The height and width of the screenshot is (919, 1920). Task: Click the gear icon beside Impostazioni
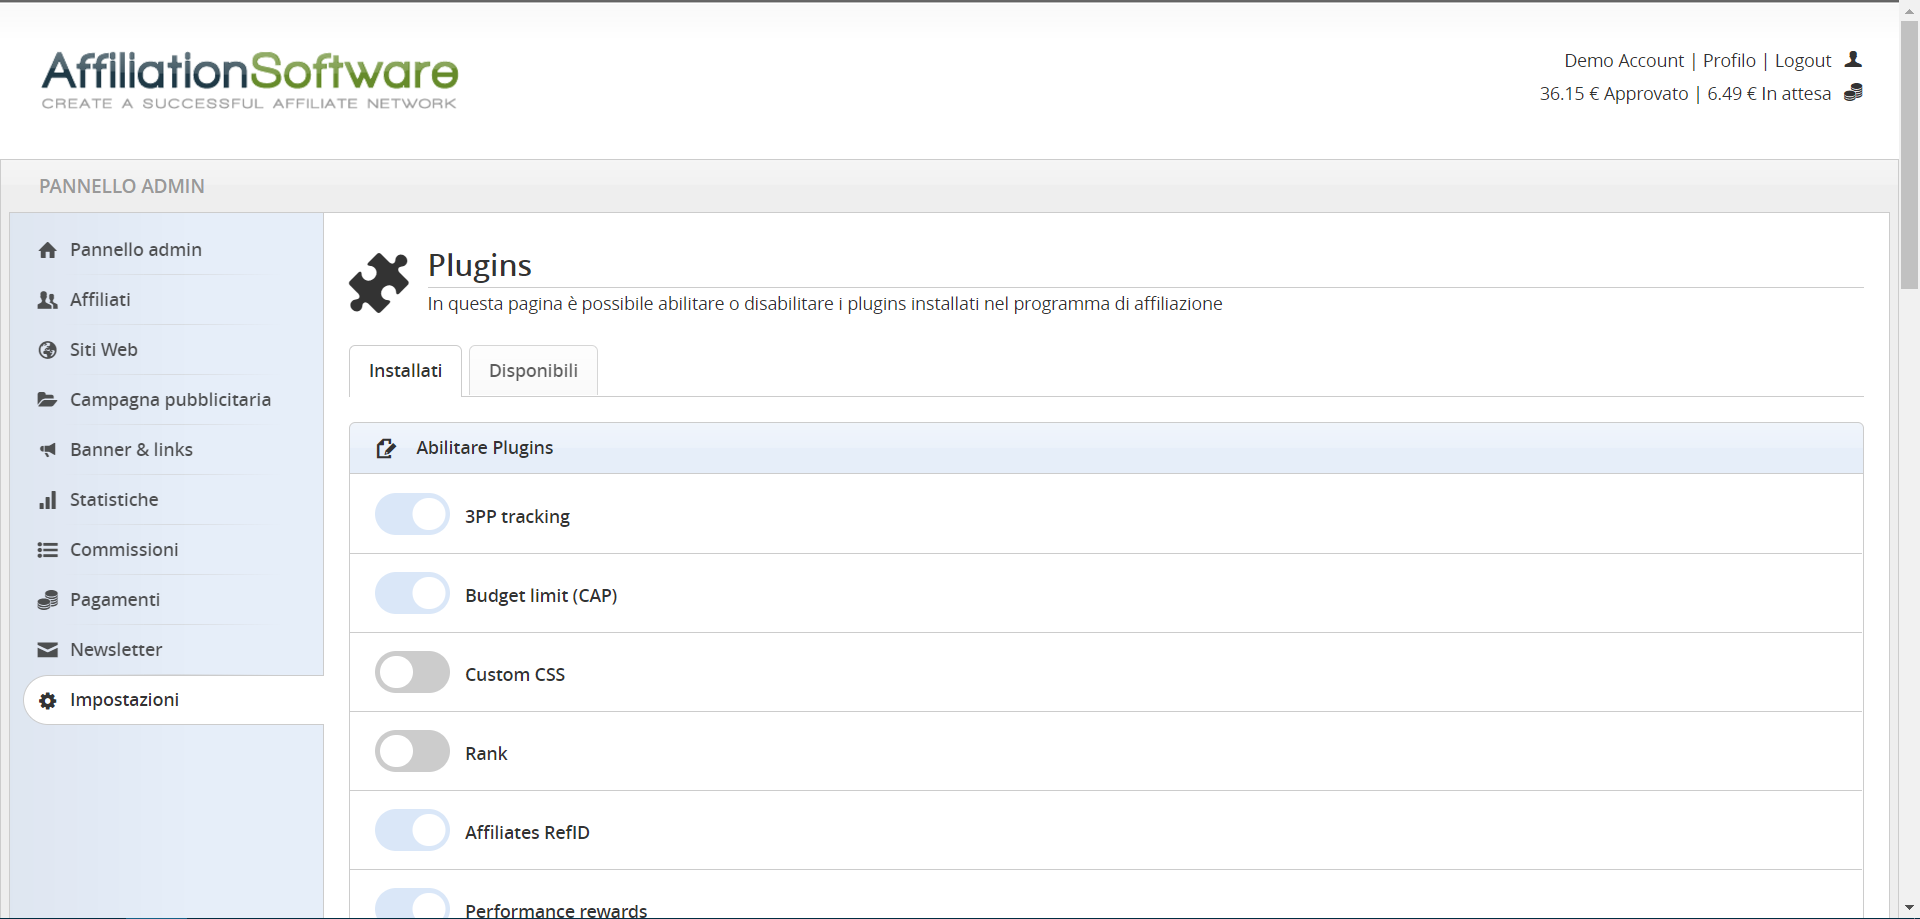(47, 701)
